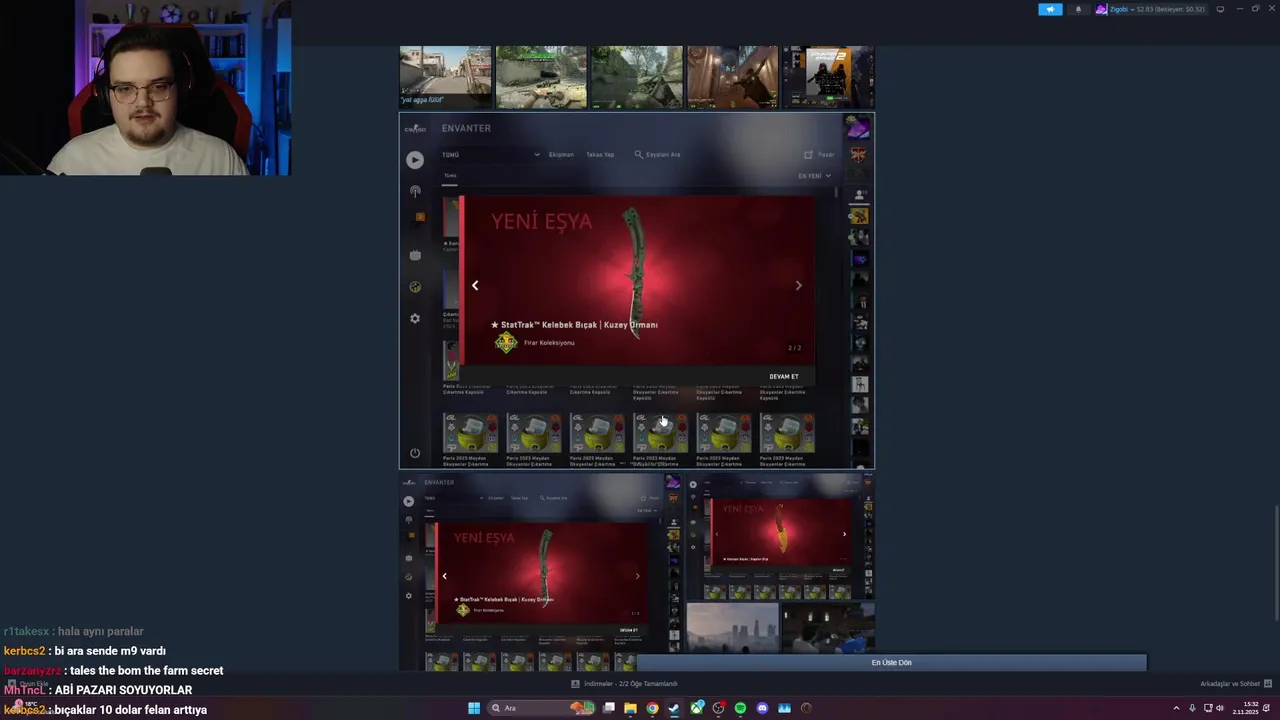Viewport: 1280px width, 720px height.
Task: Click the Eşyaları Ara search field
Action: [x=658, y=155]
